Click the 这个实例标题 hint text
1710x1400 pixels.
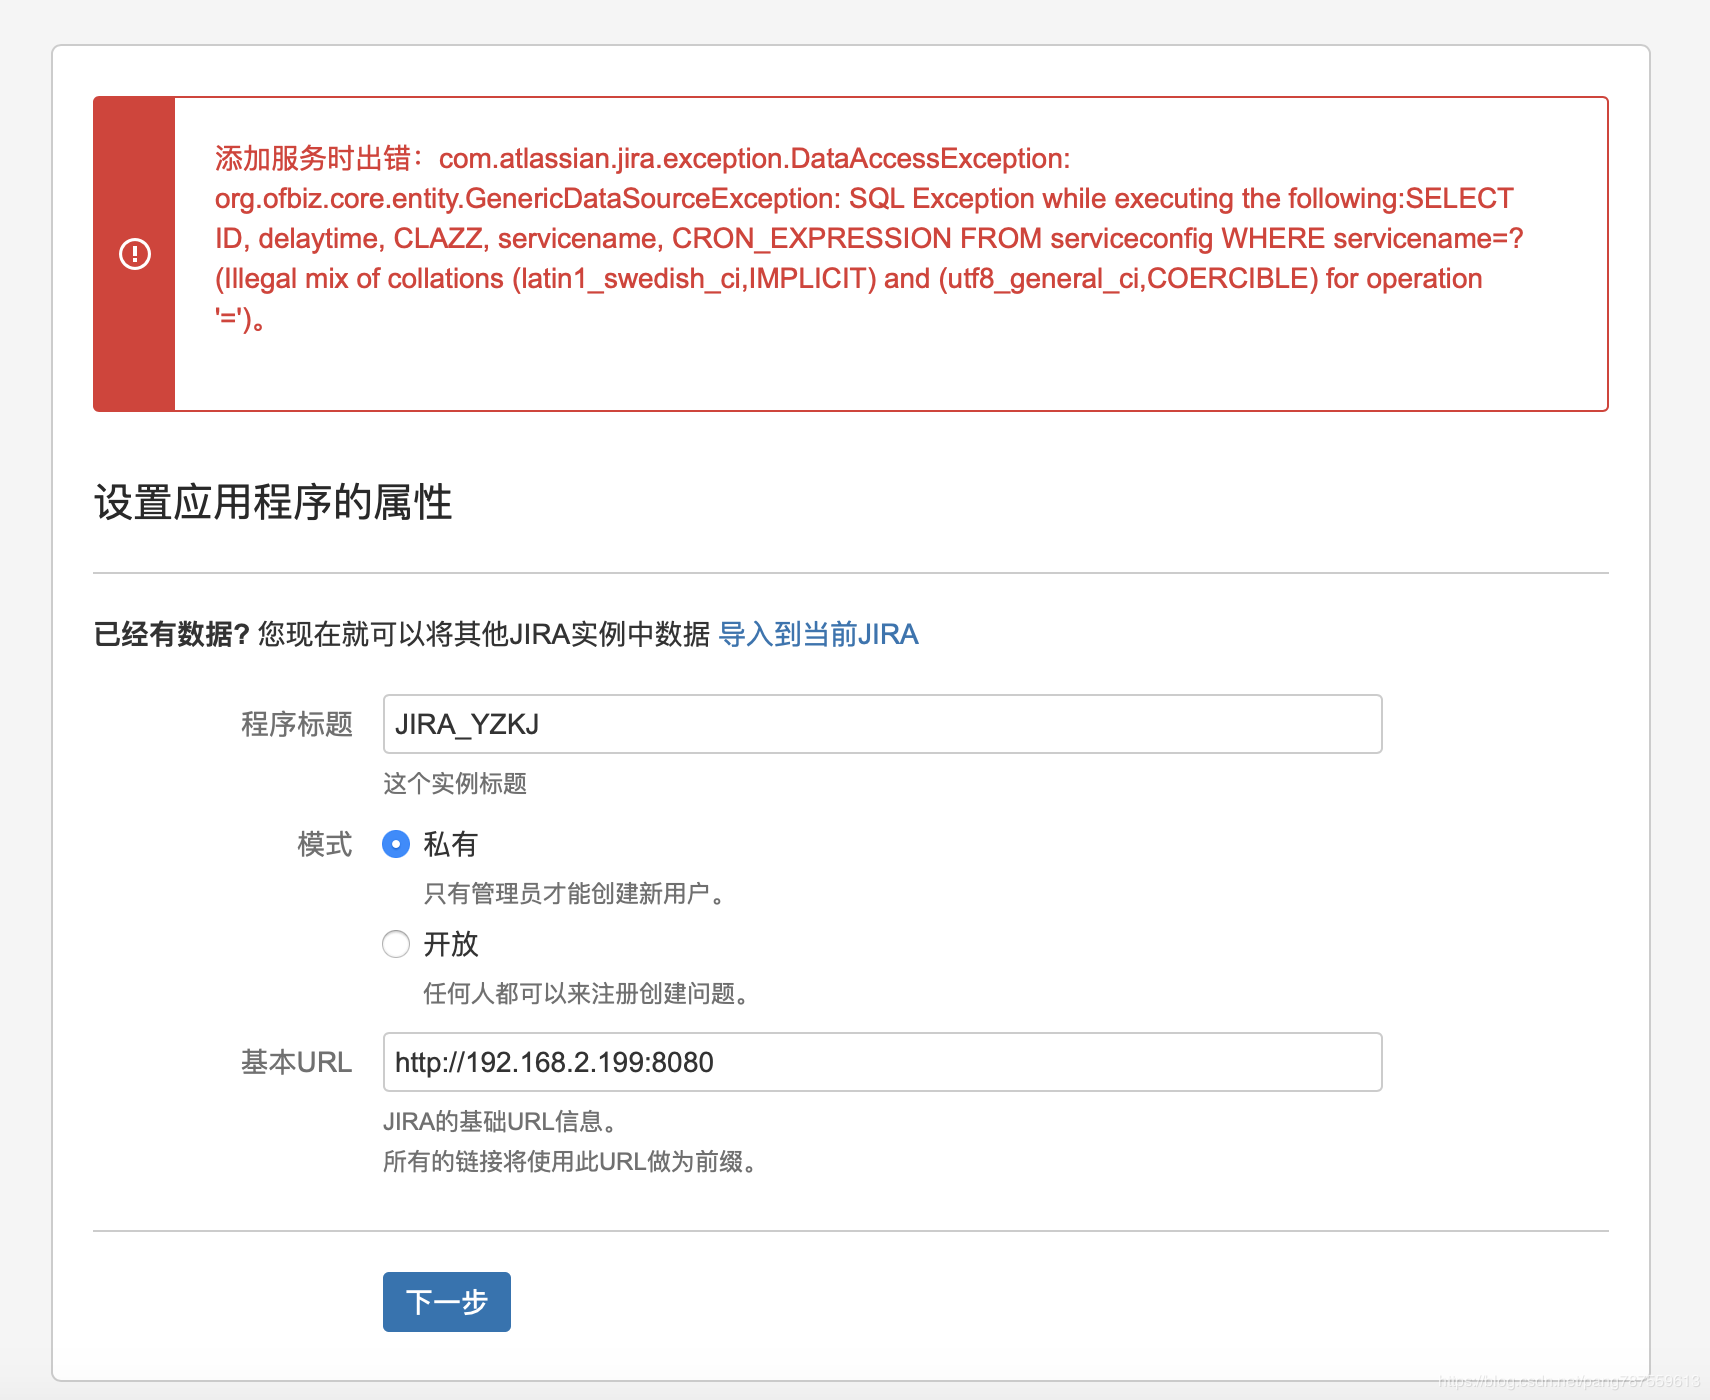(x=455, y=783)
